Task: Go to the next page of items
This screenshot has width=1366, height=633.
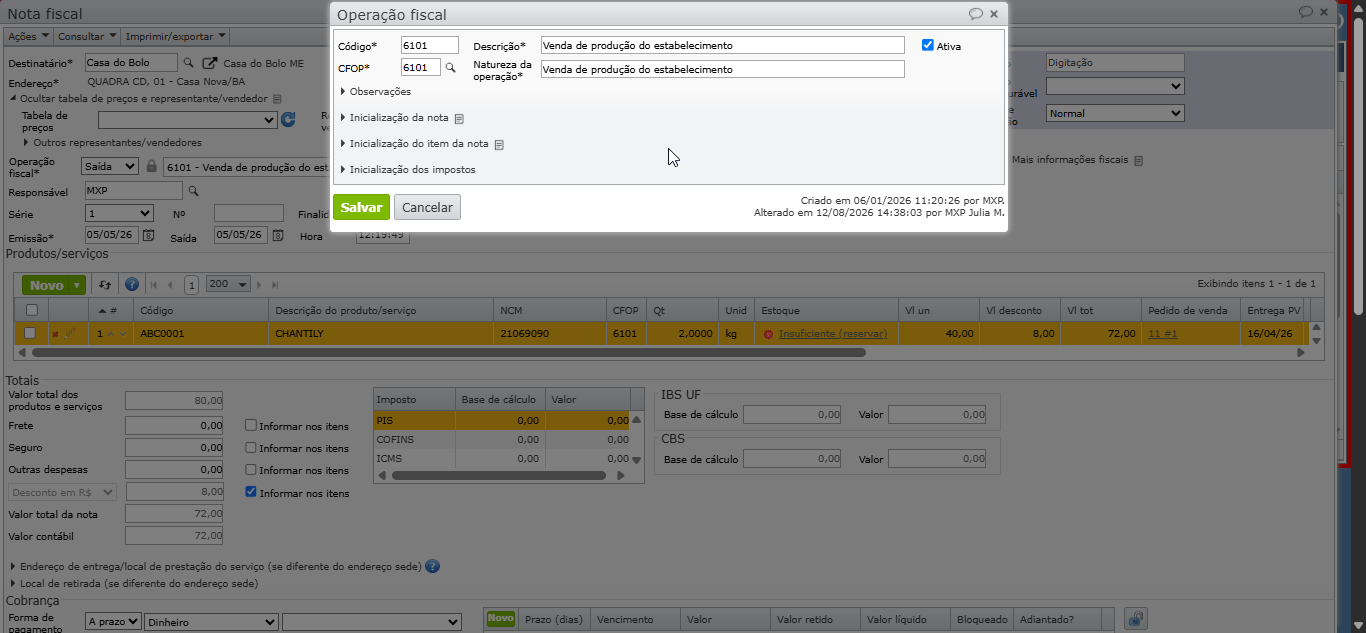Action: [260, 285]
